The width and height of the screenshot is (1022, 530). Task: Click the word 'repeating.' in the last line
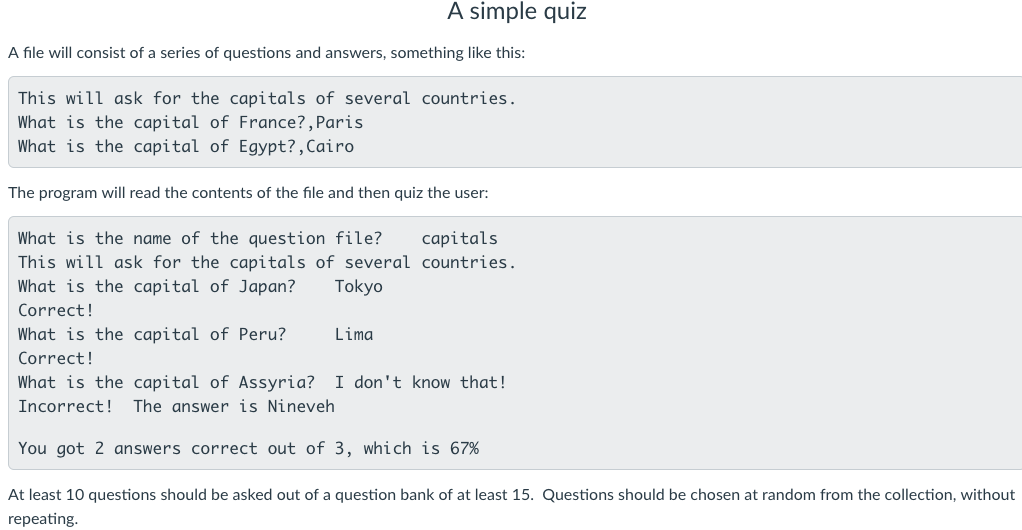tap(43, 520)
